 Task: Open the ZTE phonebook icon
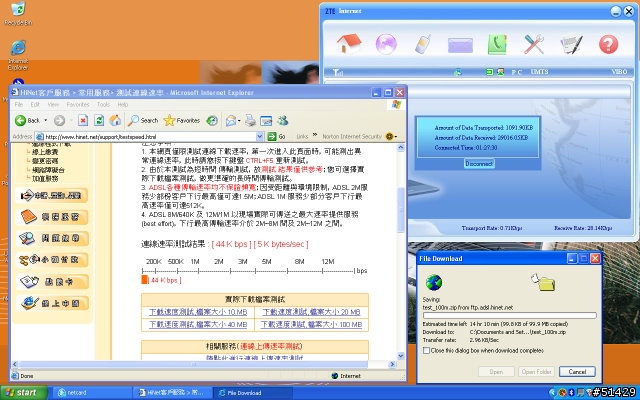tap(497, 44)
